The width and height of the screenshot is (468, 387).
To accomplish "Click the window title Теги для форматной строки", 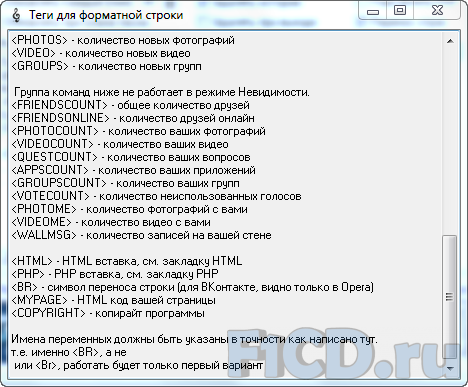I will [106, 15].
